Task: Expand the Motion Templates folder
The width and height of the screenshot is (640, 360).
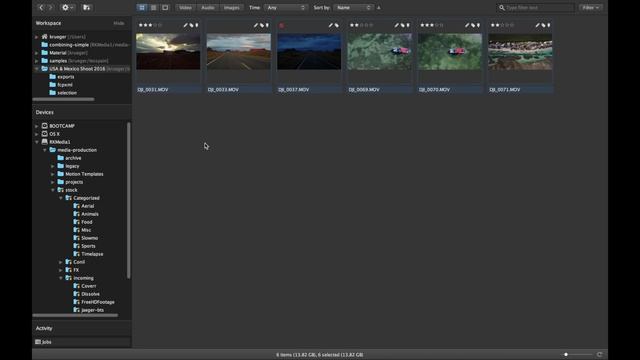Action: (x=53, y=174)
